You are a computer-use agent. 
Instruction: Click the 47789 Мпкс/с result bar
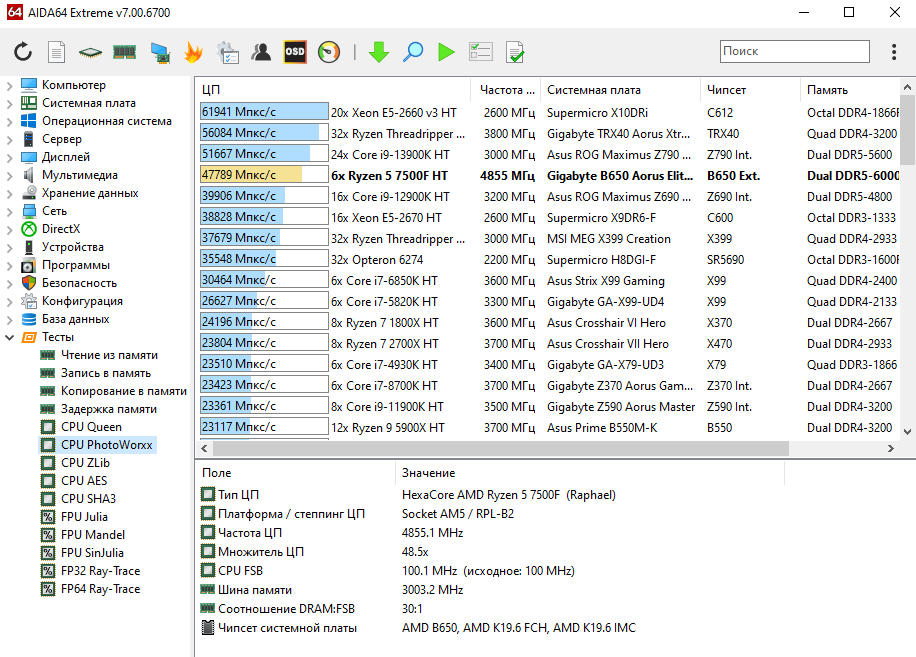pyautogui.click(x=264, y=175)
